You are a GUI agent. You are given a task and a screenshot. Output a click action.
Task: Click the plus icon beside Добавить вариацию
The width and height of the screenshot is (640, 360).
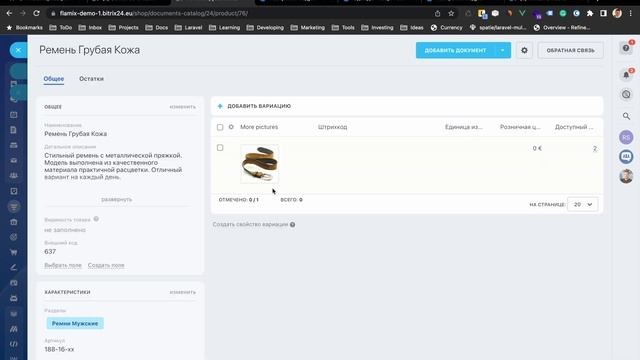pos(220,106)
